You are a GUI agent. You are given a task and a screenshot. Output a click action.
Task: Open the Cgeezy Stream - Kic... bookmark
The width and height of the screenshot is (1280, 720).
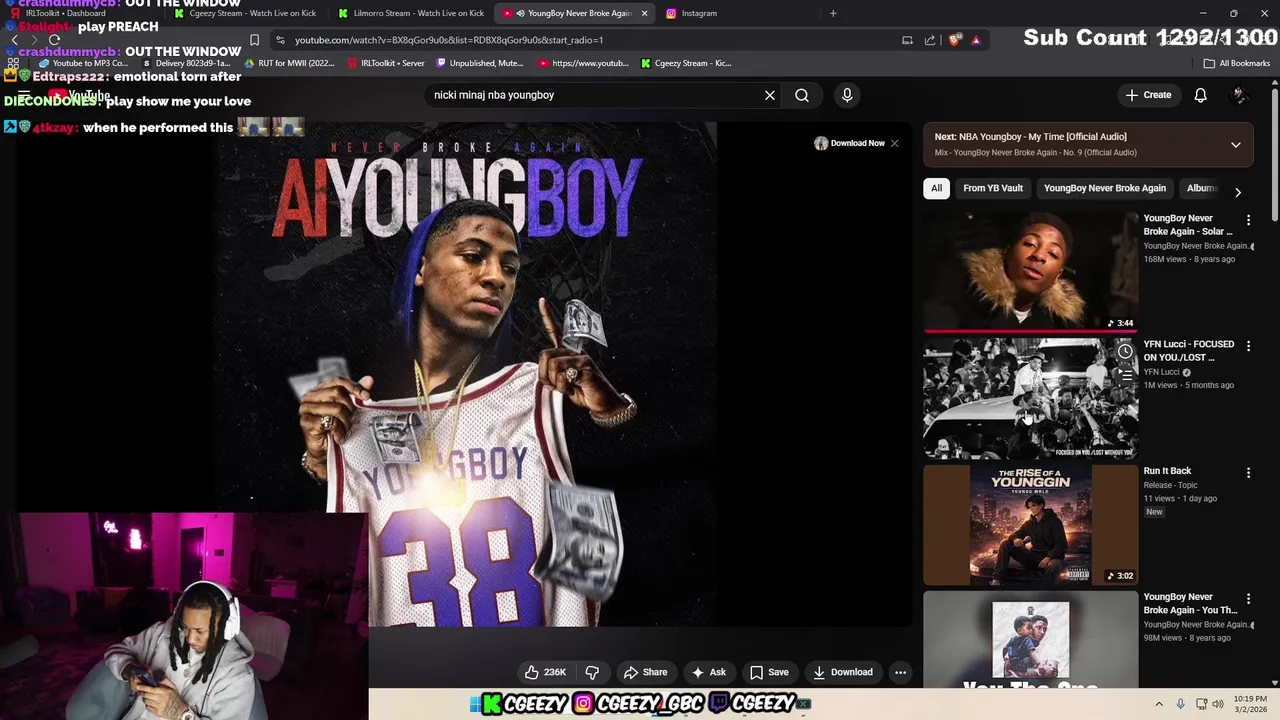[x=686, y=63]
